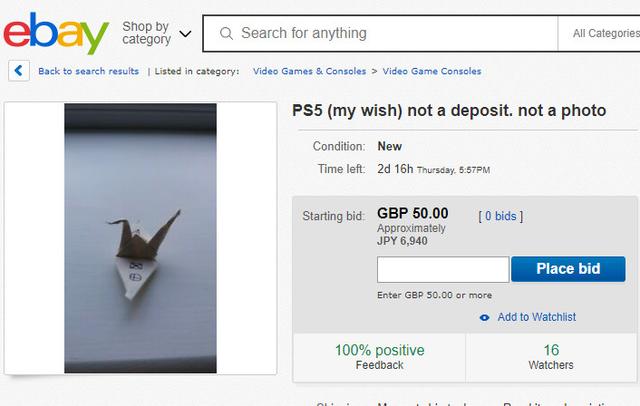Image resolution: width=640 pixels, height=406 pixels.
Task: Click the GBP 50.00 starting bid price
Action: coord(412,213)
